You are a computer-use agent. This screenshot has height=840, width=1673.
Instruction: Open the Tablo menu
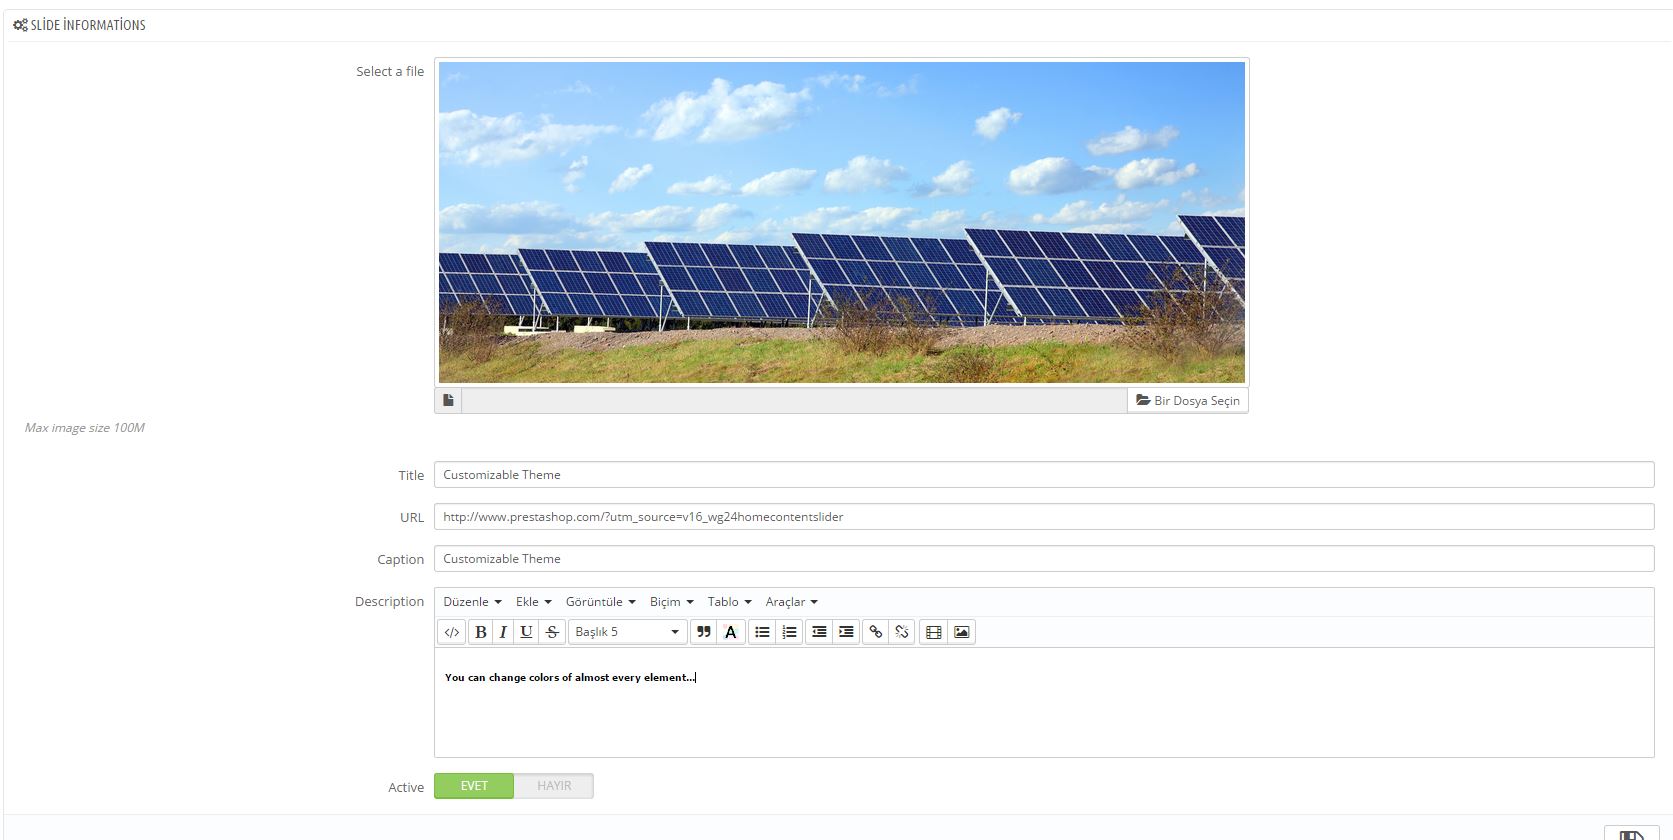730,602
